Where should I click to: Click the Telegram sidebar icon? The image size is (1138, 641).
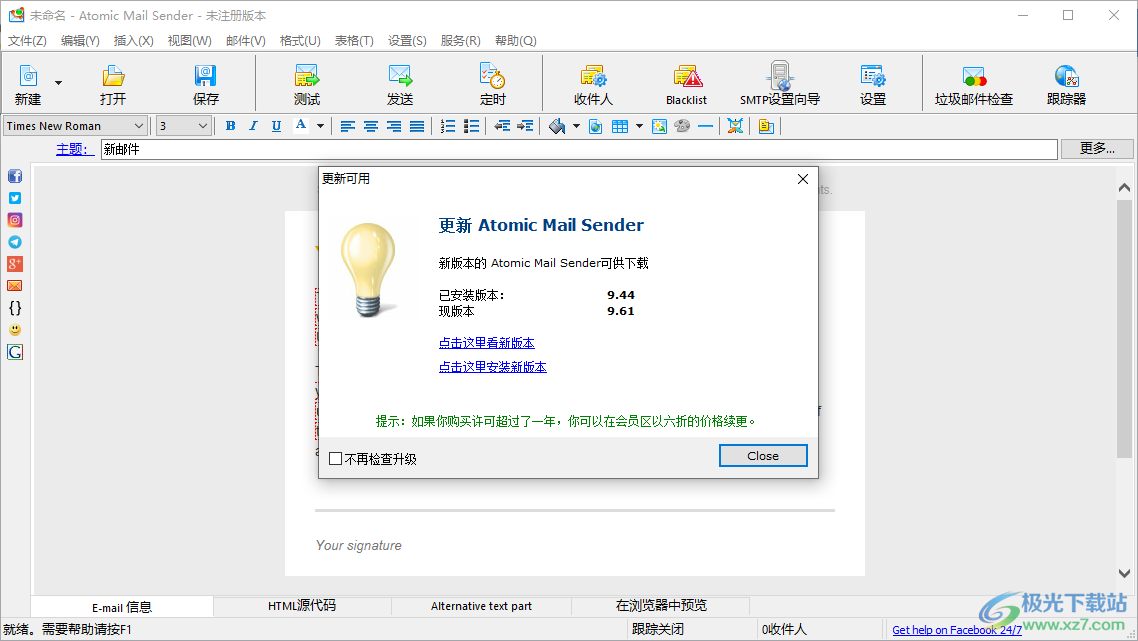[15, 242]
